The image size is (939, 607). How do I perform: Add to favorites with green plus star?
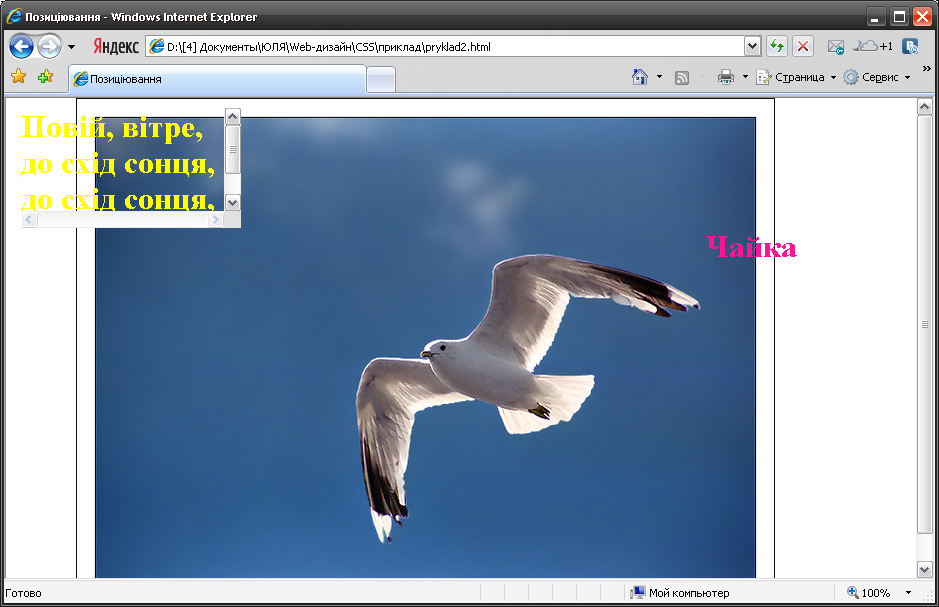[46, 77]
